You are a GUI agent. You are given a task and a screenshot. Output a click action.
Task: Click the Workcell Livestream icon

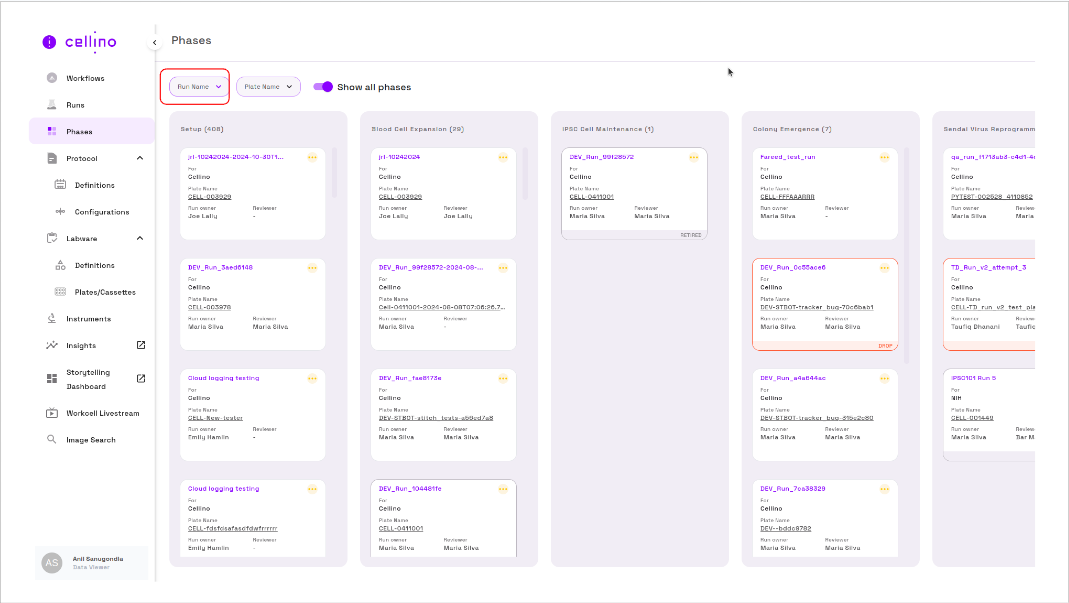52,413
